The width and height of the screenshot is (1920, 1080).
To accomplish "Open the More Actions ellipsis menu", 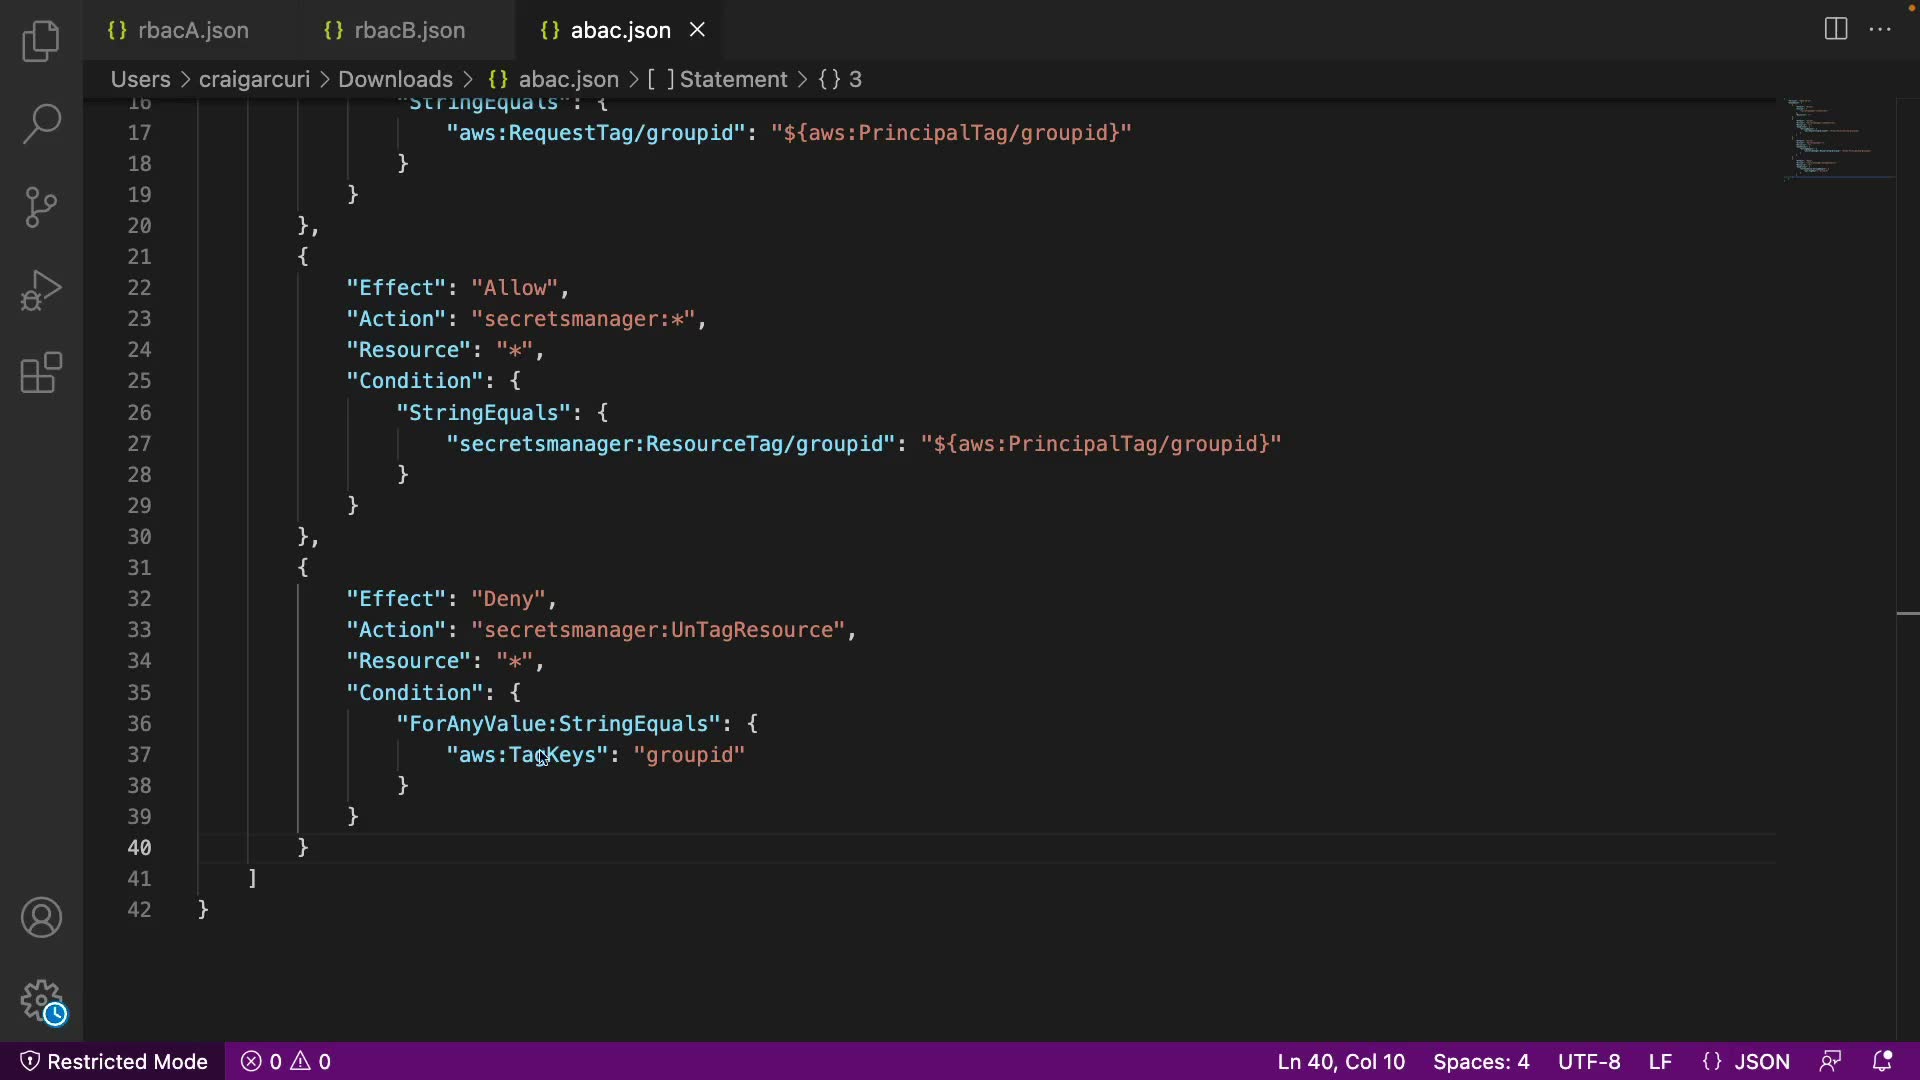I will click(1880, 29).
